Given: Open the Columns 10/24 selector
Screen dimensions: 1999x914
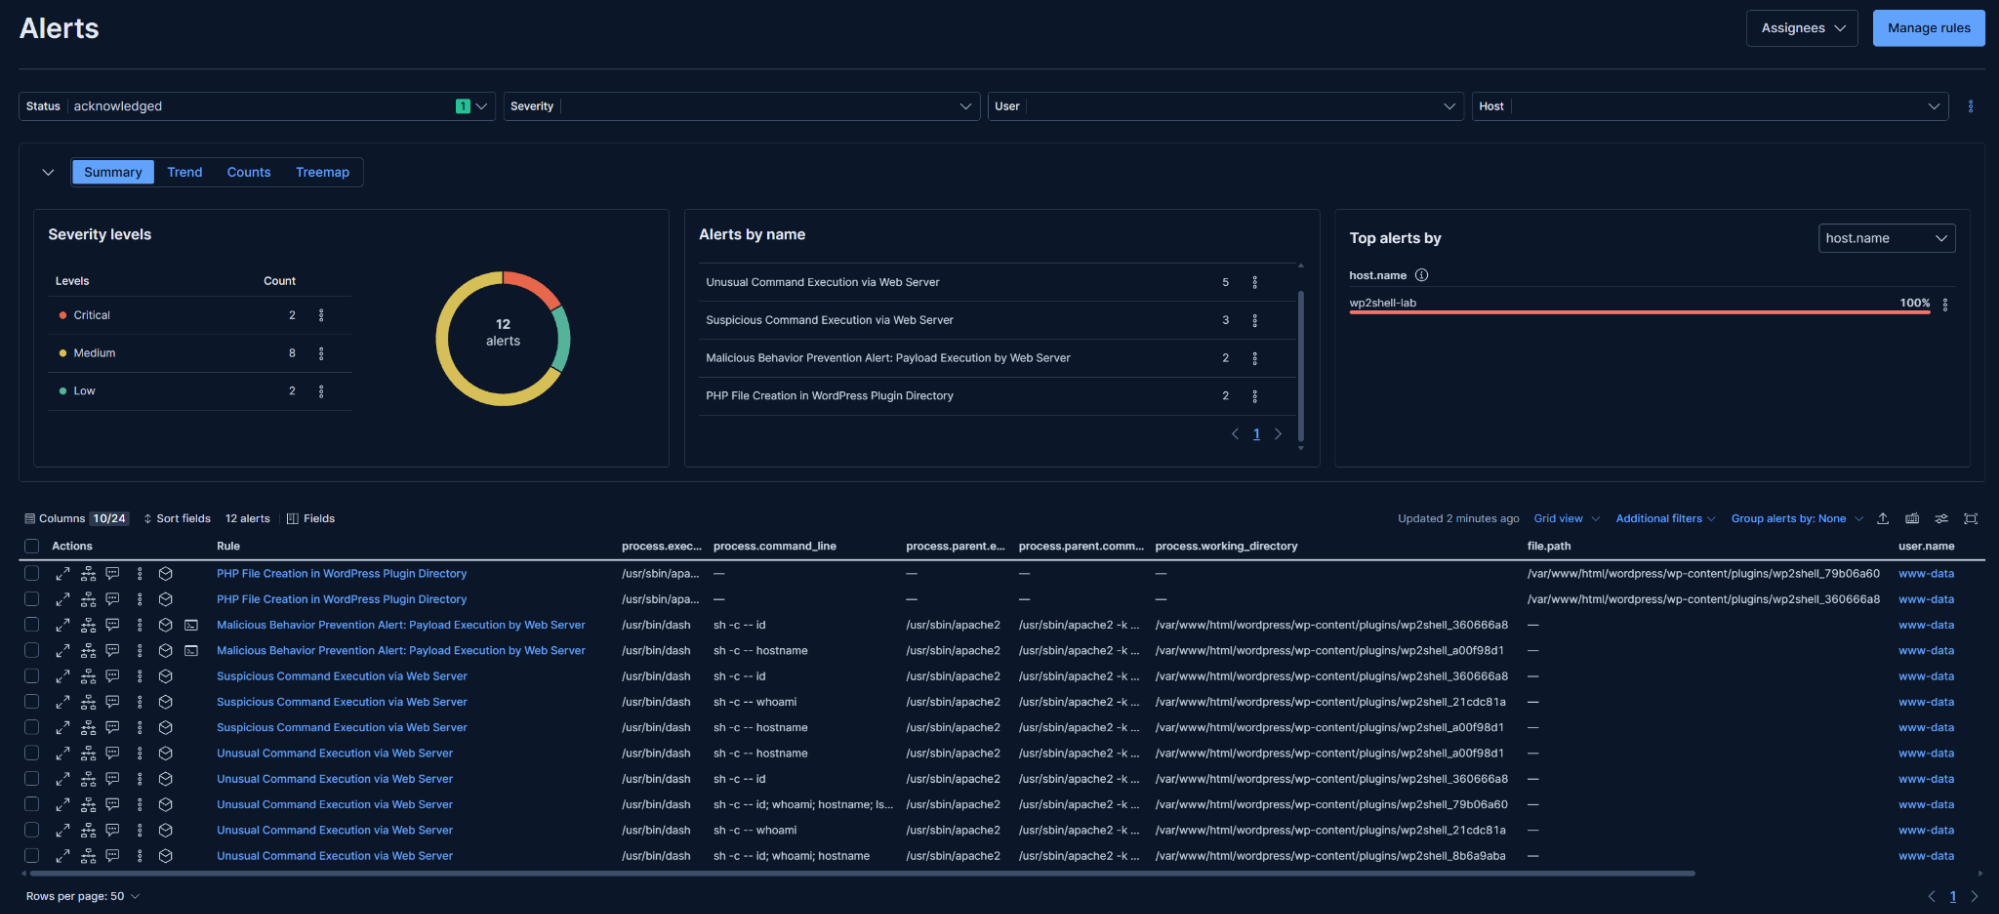Looking at the screenshot, I should pos(76,518).
